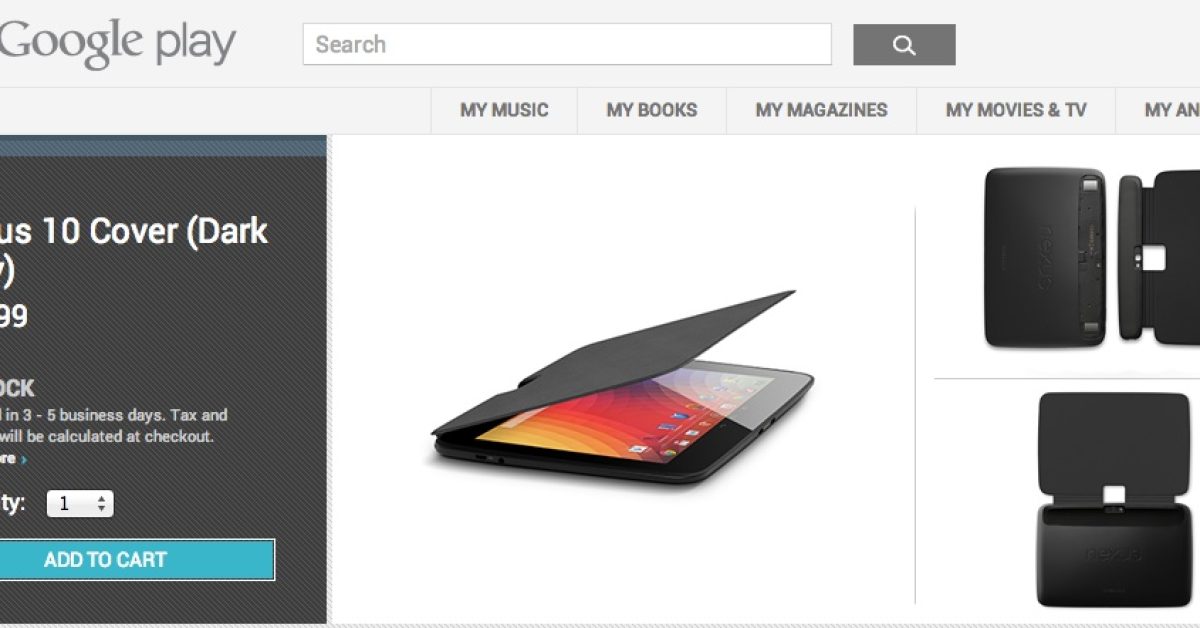Go to the MY MAGAZINES tab
The image size is (1200, 628).
point(822,110)
